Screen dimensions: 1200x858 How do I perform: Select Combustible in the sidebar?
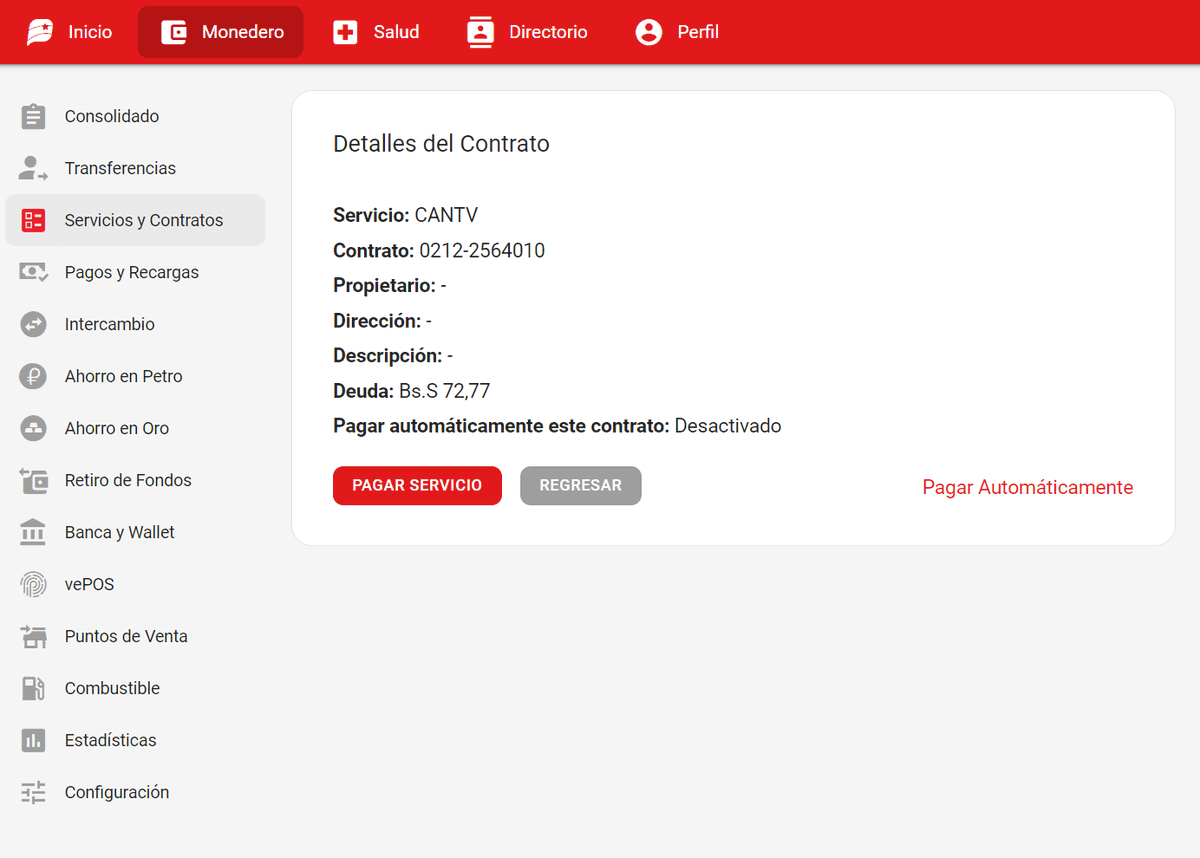pyautogui.click(x=135, y=688)
